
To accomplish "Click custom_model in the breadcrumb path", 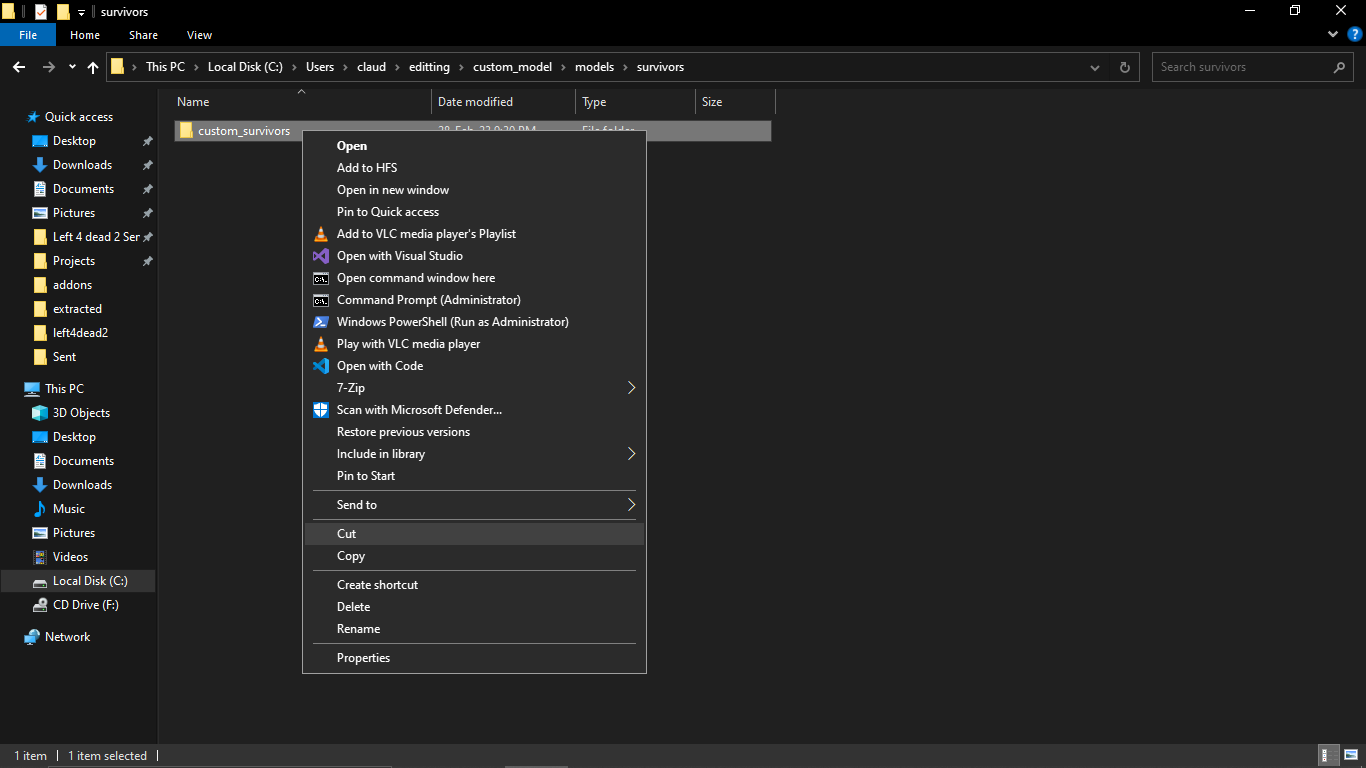I will 512,67.
